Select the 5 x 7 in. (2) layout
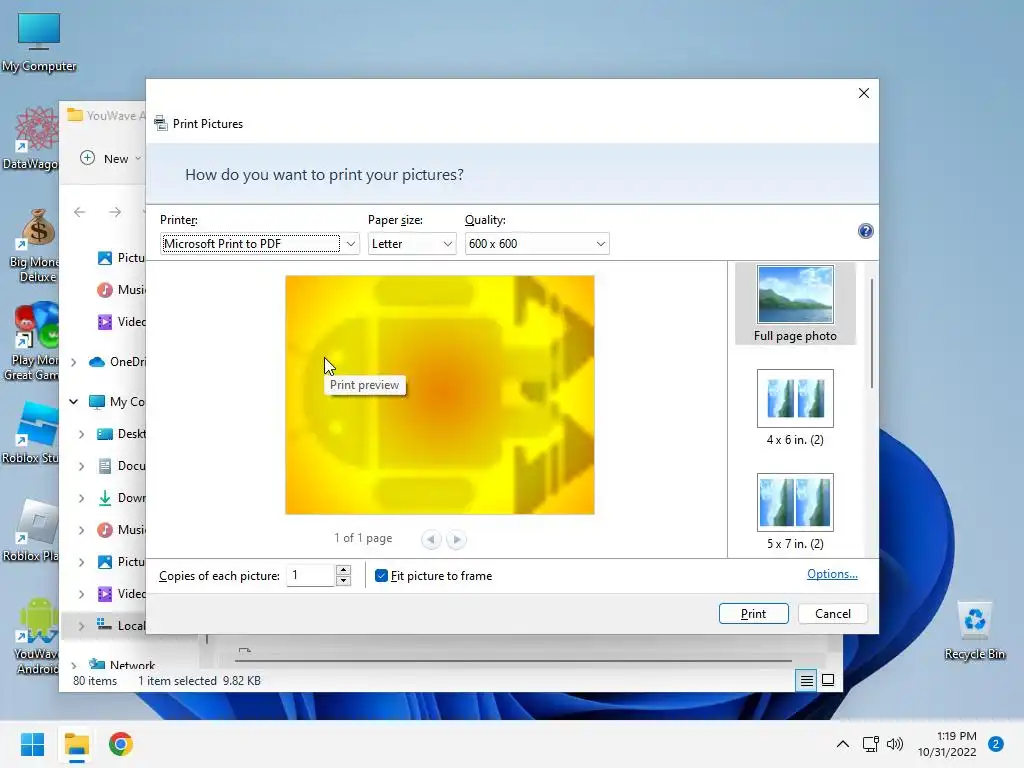1024x768 pixels. coord(795,511)
